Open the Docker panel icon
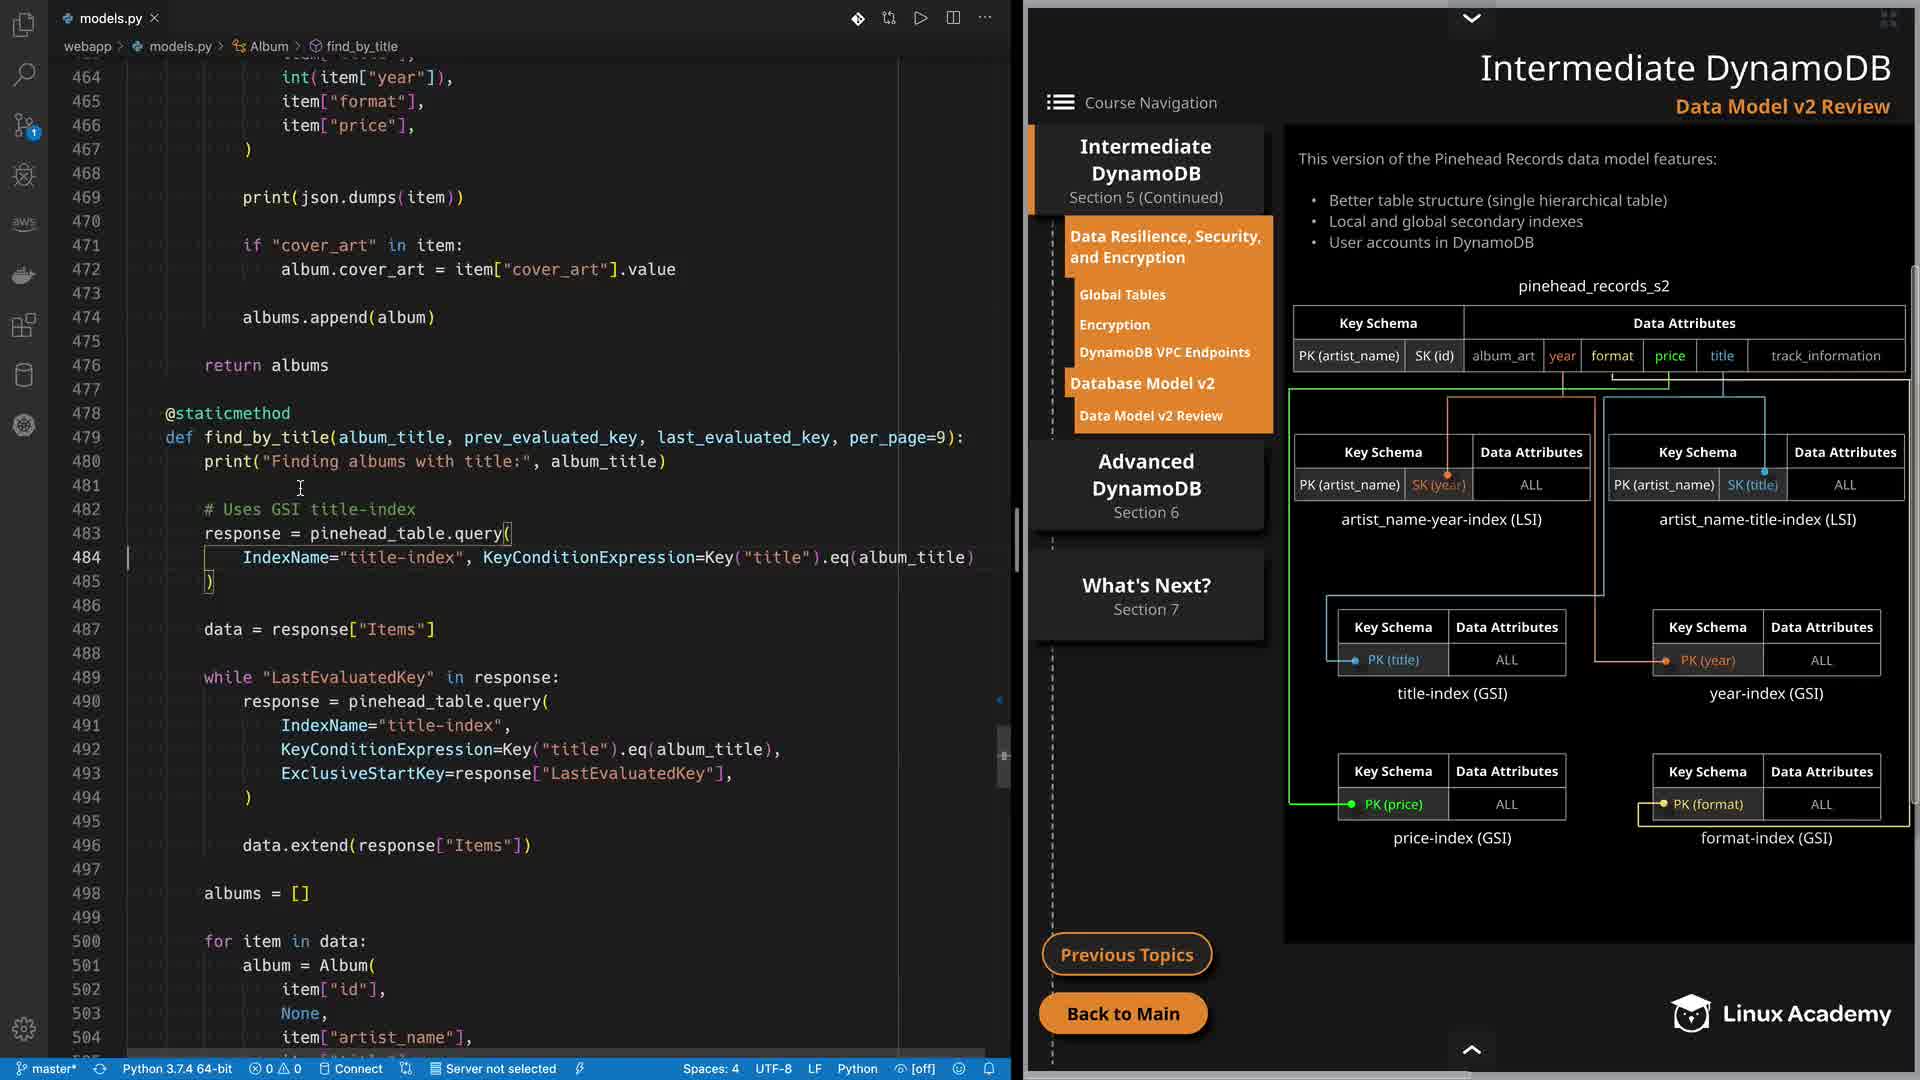Screen dimensions: 1920x1080 pos(24,275)
